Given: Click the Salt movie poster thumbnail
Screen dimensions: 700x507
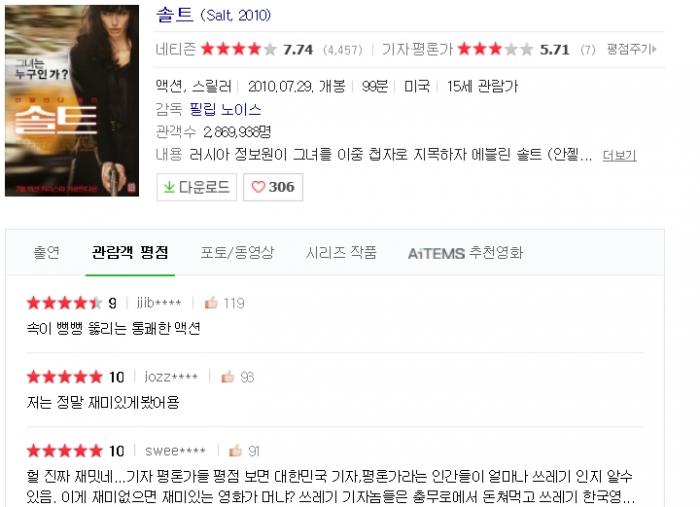Looking at the screenshot, I should tap(72, 100).
